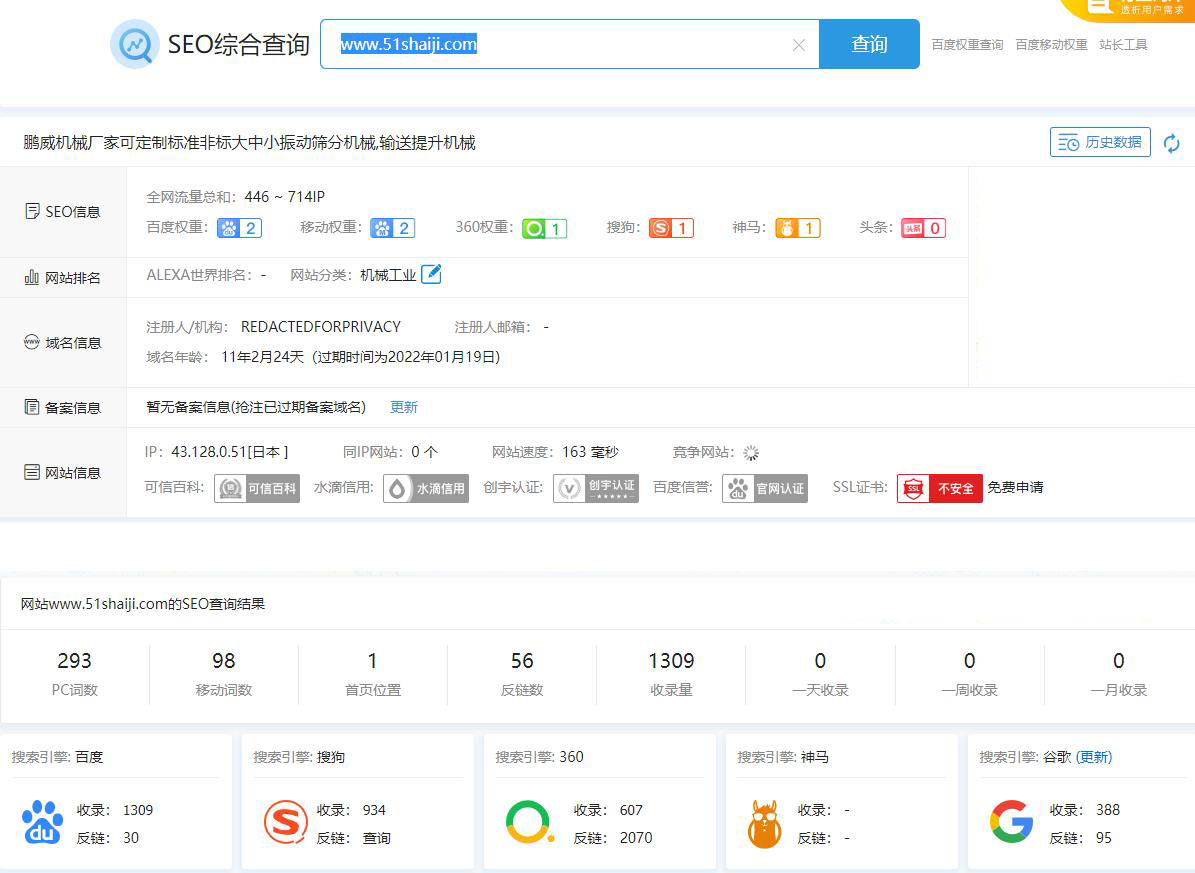Click the 官网认证 verification badge

pos(765,488)
